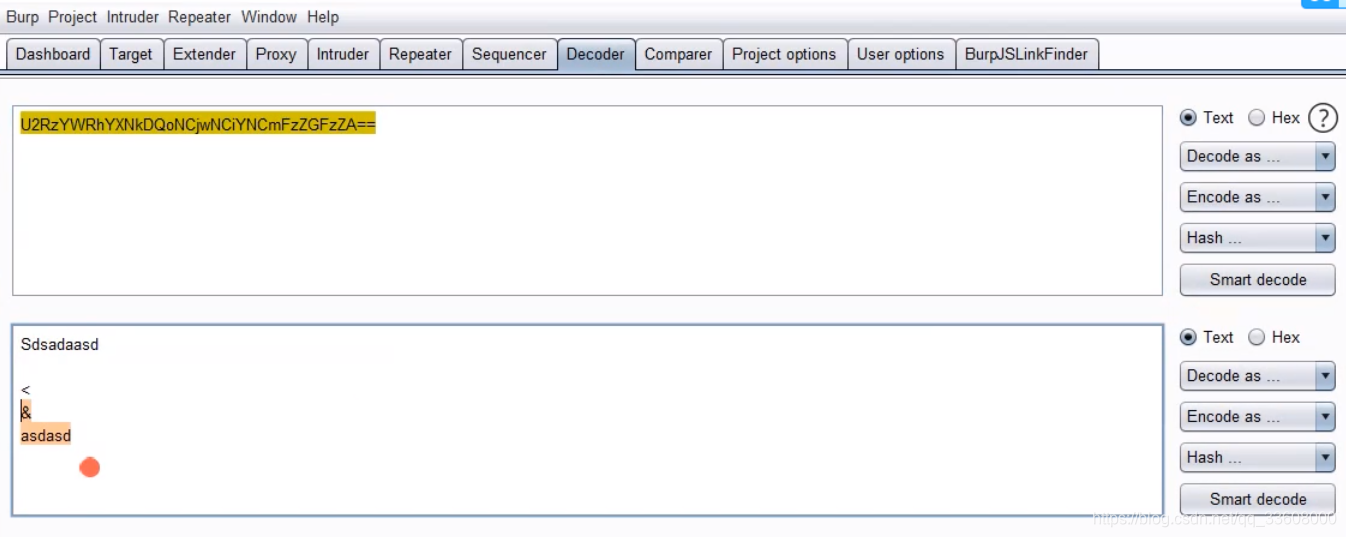Switch to the Project options tab
The width and height of the screenshot is (1346, 537).
(x=784, y=54)
